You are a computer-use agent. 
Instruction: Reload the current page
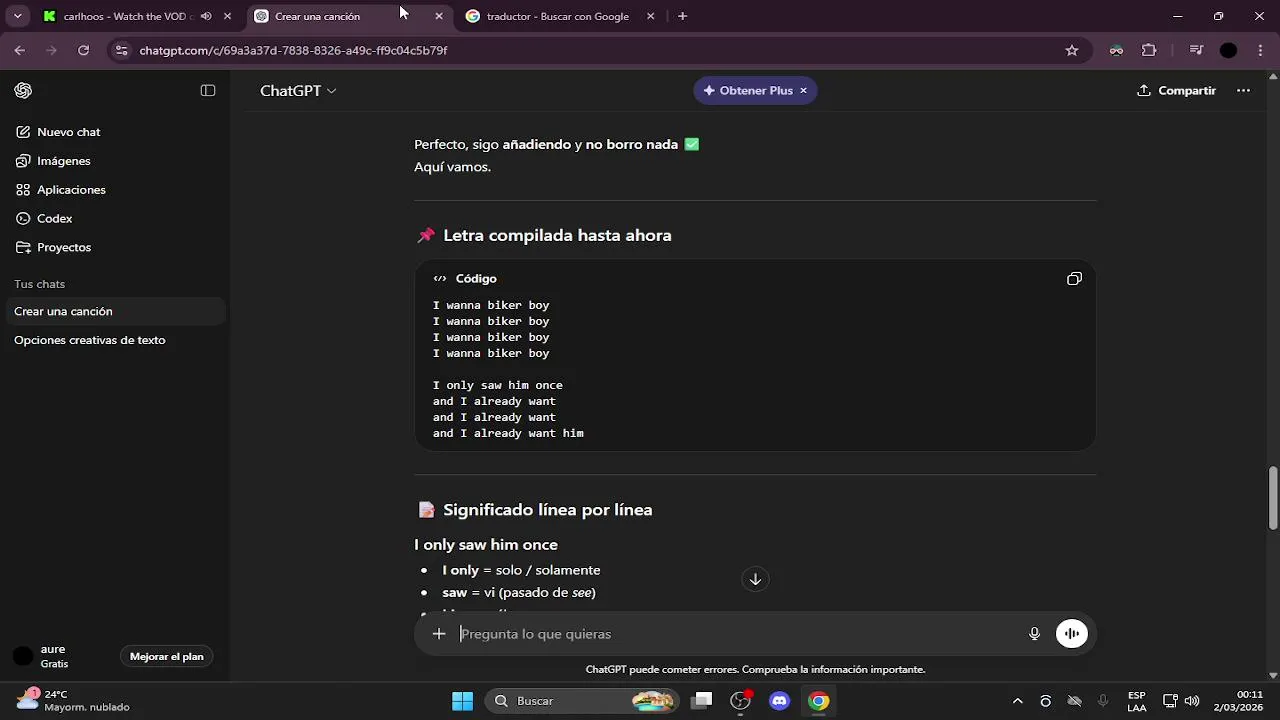[84, 50]
